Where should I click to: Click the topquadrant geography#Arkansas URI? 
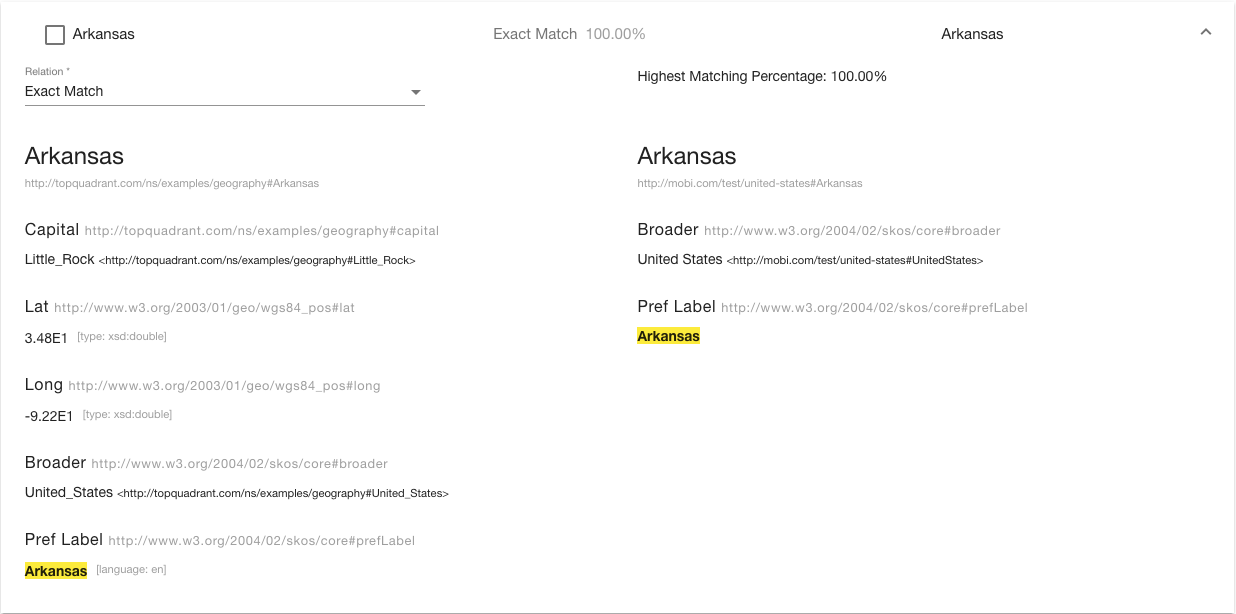(172, 184)
